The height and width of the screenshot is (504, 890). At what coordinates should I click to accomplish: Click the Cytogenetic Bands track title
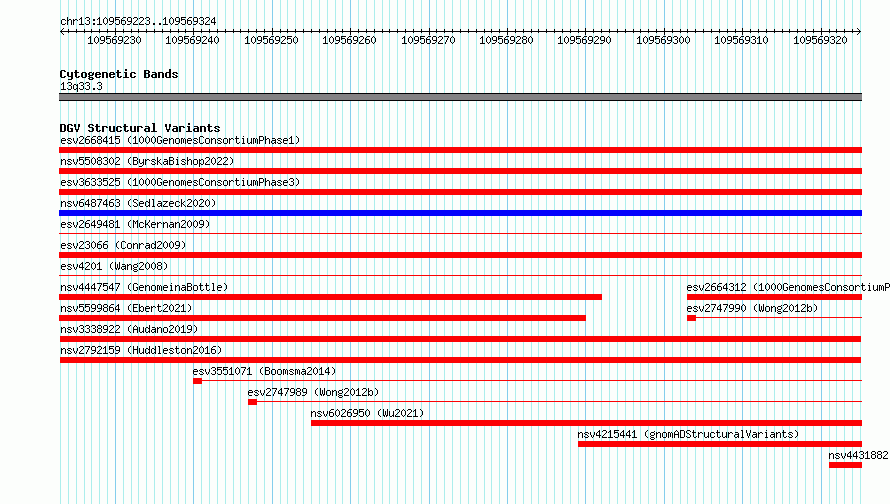coord(119,74)
